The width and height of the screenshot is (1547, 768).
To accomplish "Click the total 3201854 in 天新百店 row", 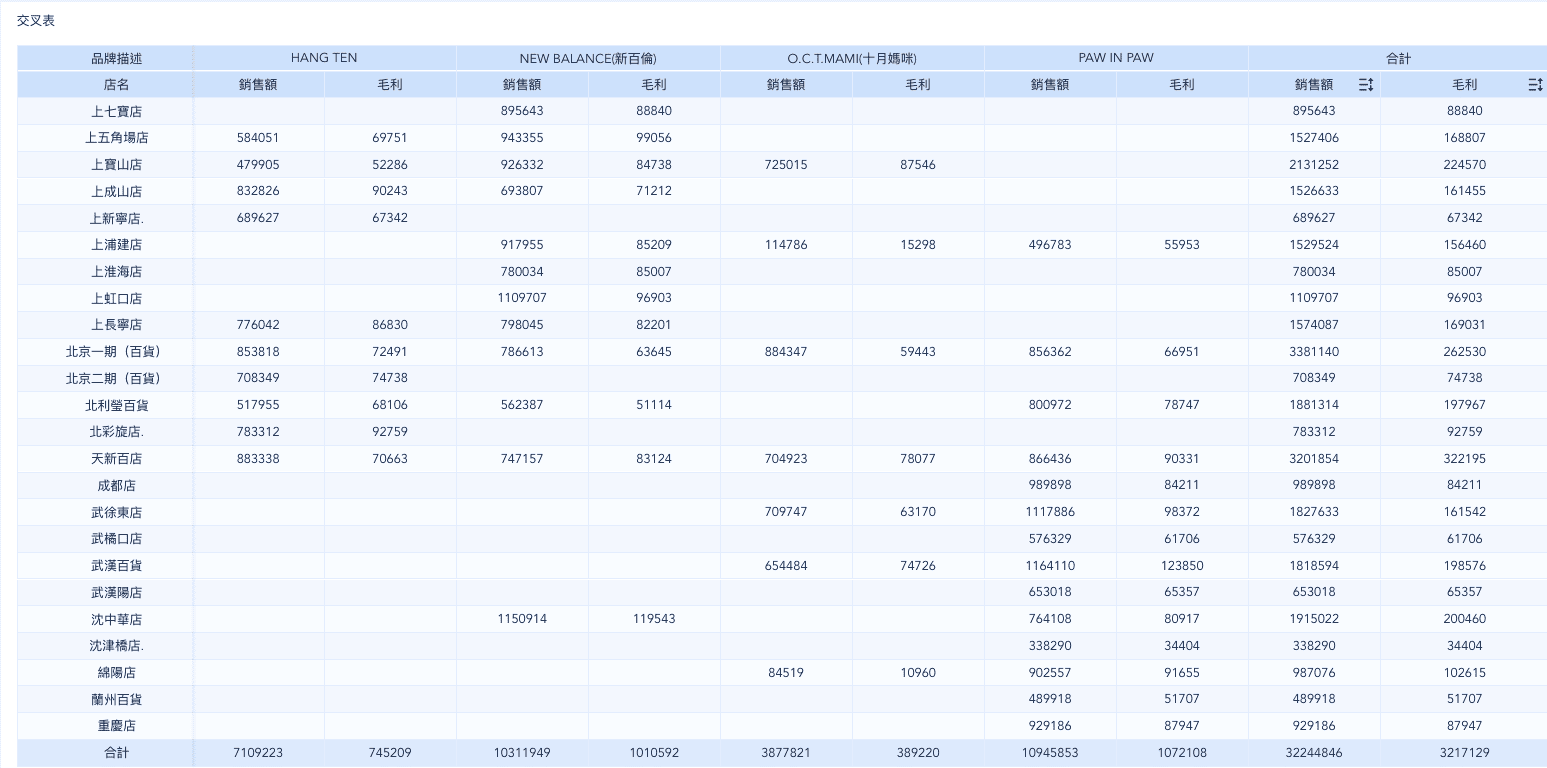I will pos(1314,459).
